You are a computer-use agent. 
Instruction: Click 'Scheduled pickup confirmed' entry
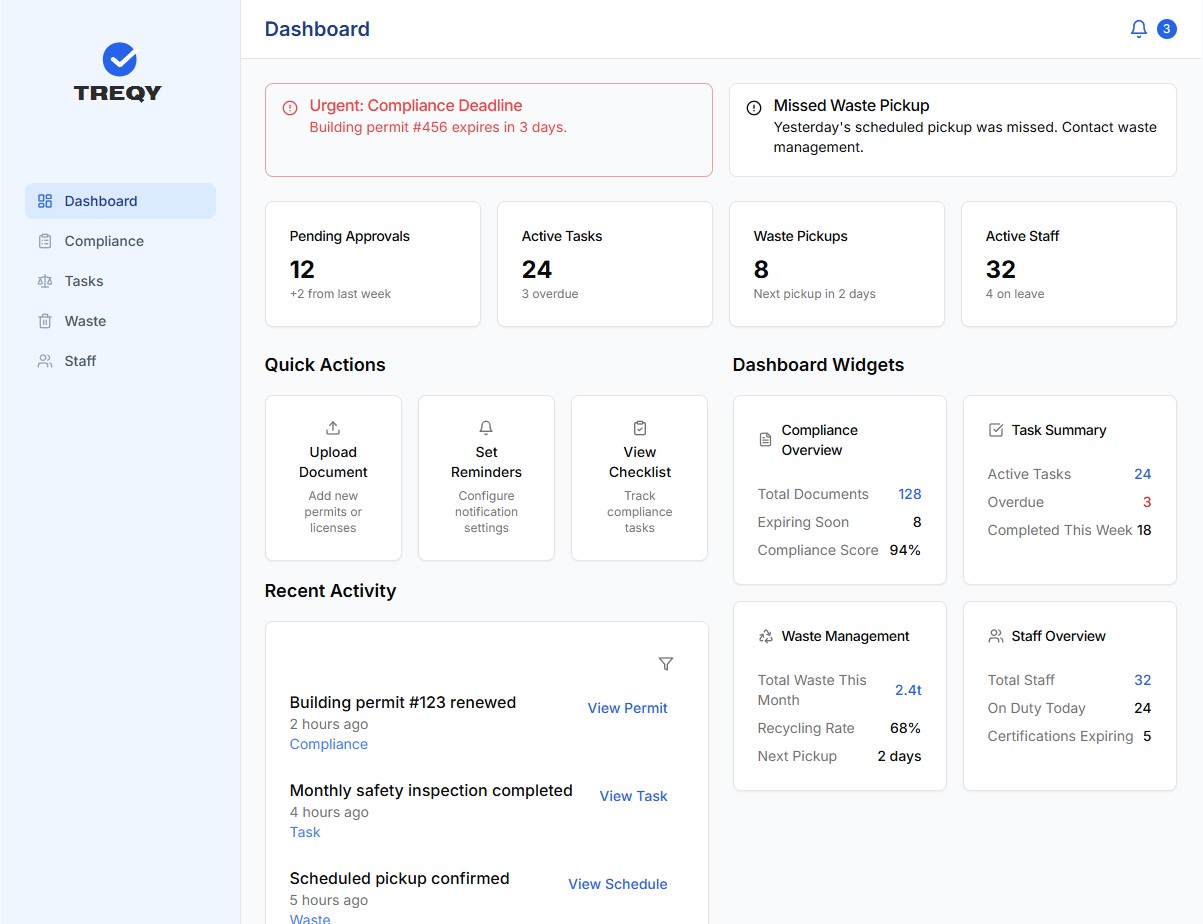pos(399,878)
